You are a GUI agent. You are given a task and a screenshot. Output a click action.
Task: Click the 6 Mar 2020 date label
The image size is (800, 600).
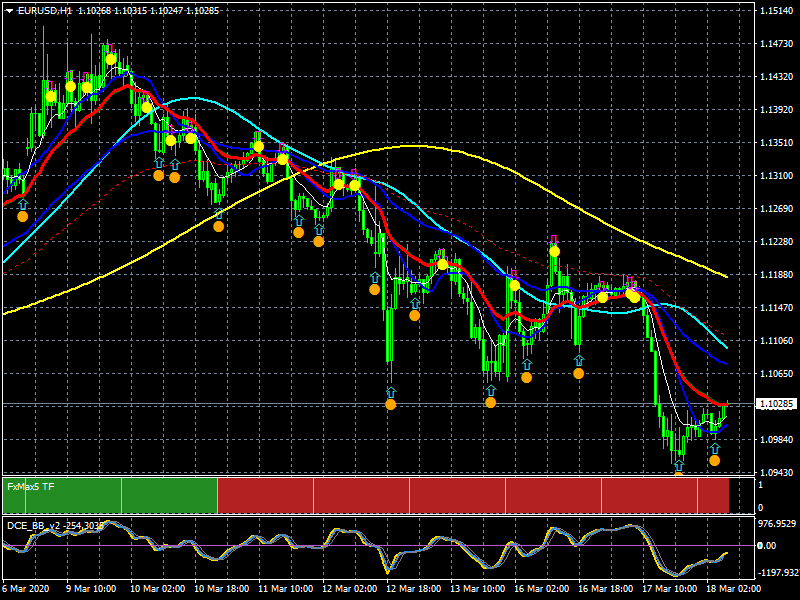coord(27,588)
